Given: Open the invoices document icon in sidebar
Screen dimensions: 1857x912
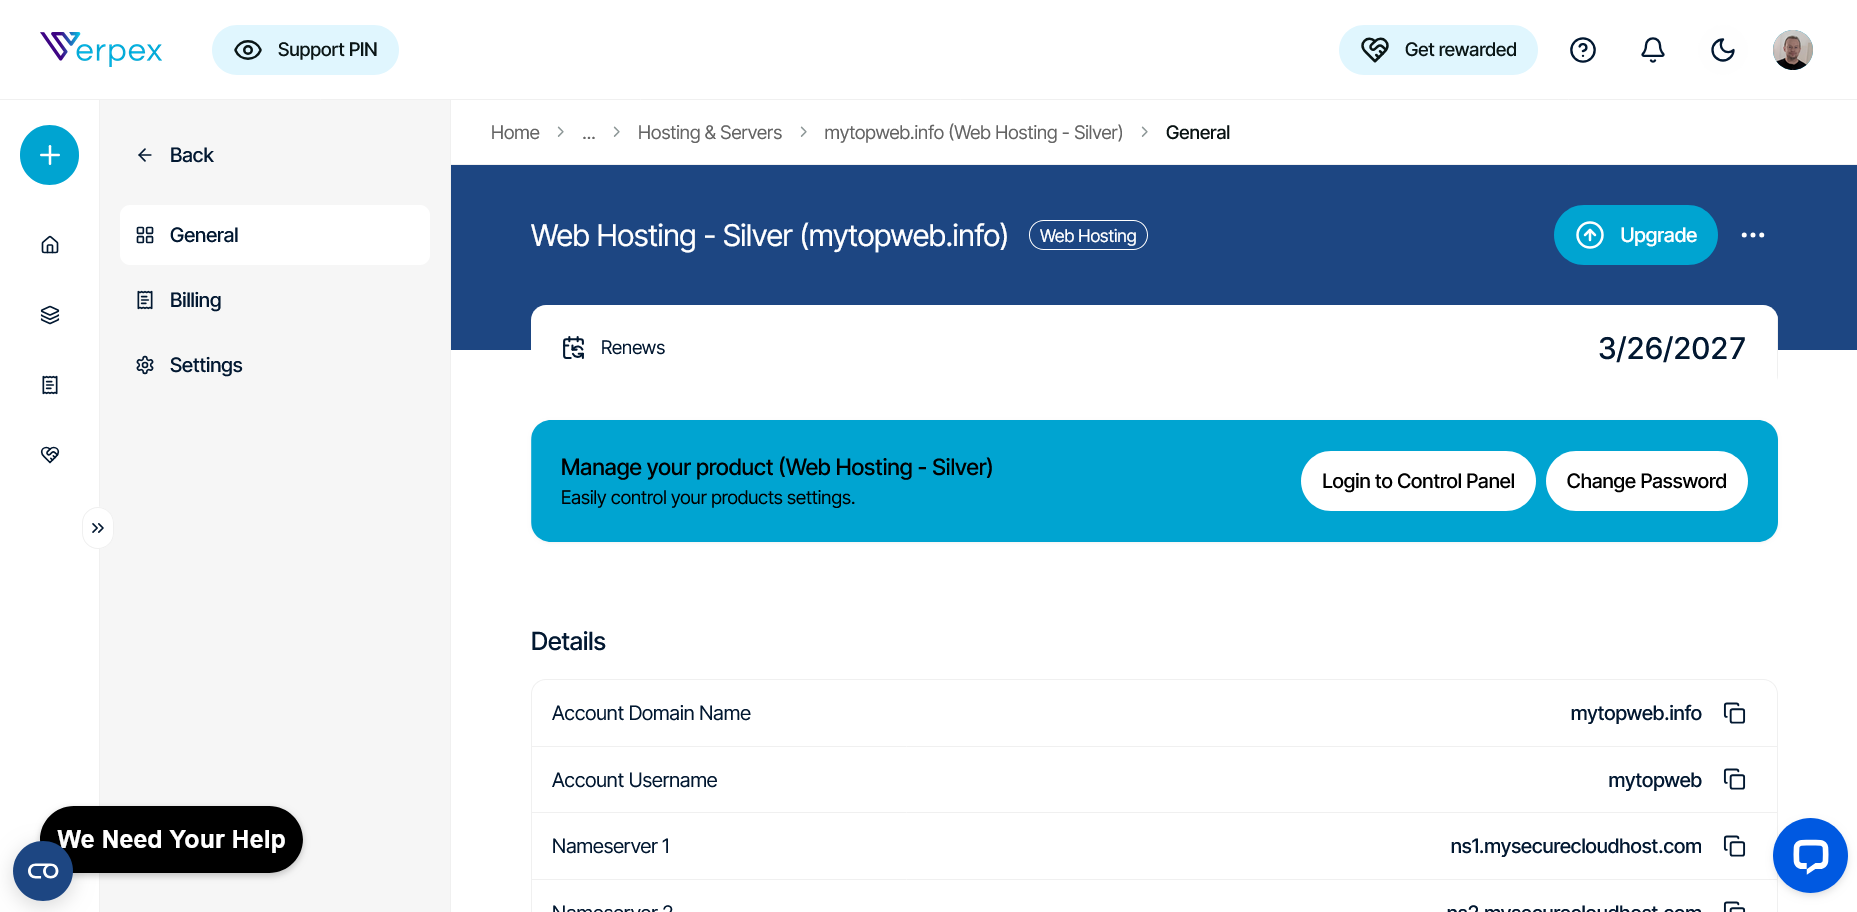Looking at the screenshot, I should (x=50, y=385).
